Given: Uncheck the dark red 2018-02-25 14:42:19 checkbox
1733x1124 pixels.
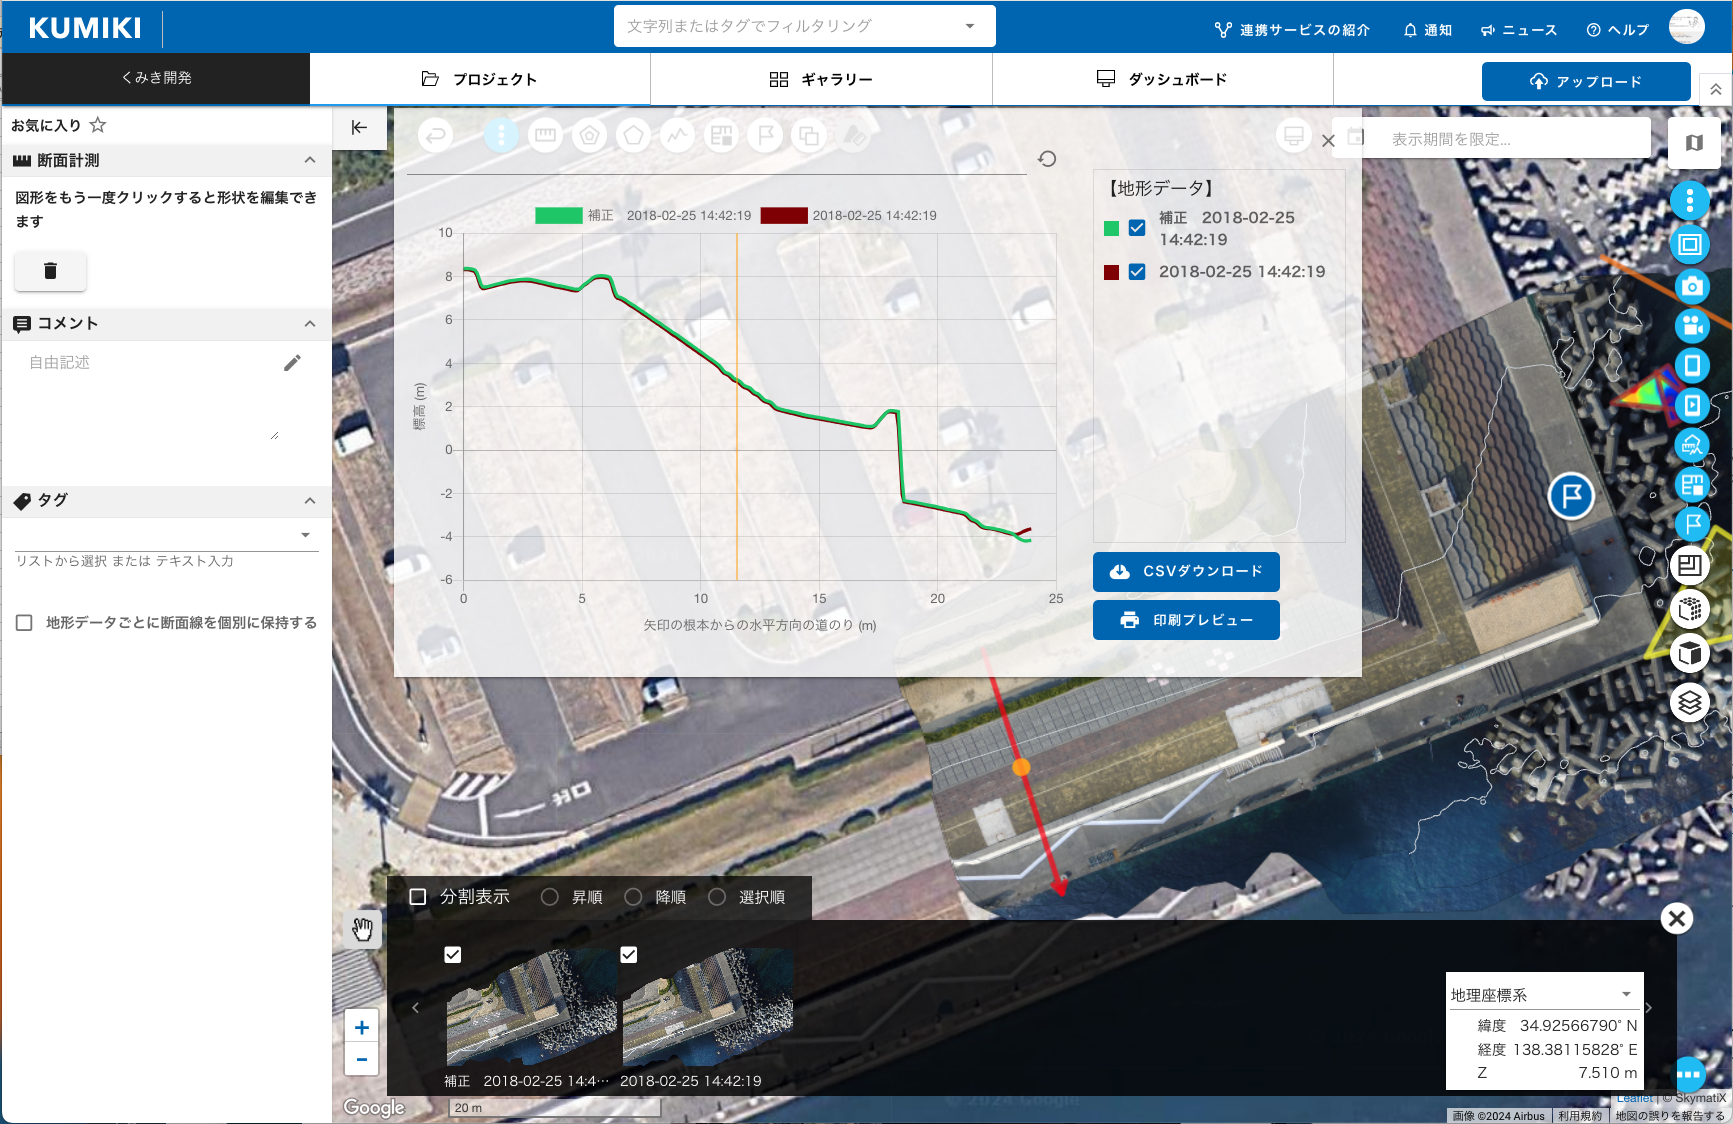Looking at the screenshot, I should pos(1137,272).
